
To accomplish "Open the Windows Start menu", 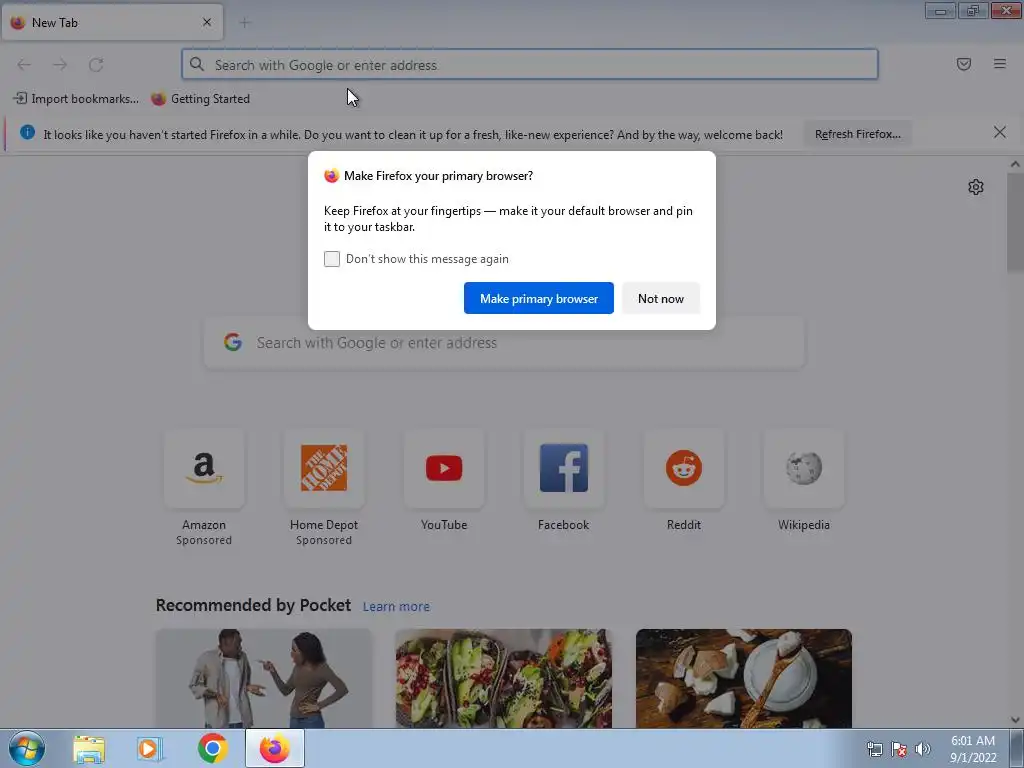I will [27, 748].
